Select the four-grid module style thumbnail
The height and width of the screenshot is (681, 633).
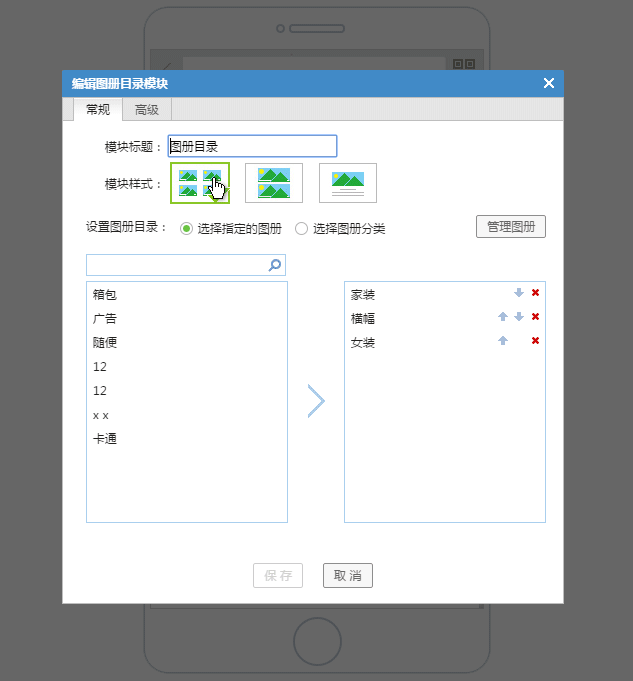pos(200,183)
